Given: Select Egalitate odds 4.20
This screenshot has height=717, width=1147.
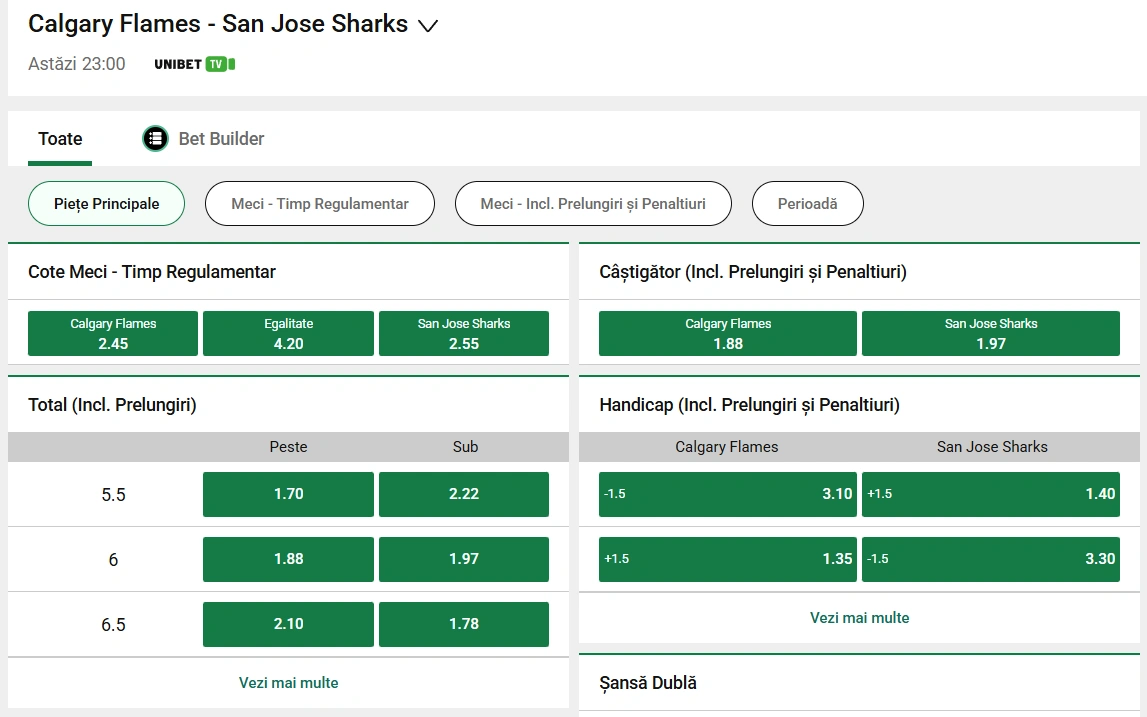Looking at the screenshot, I should (x=288, y=333).
